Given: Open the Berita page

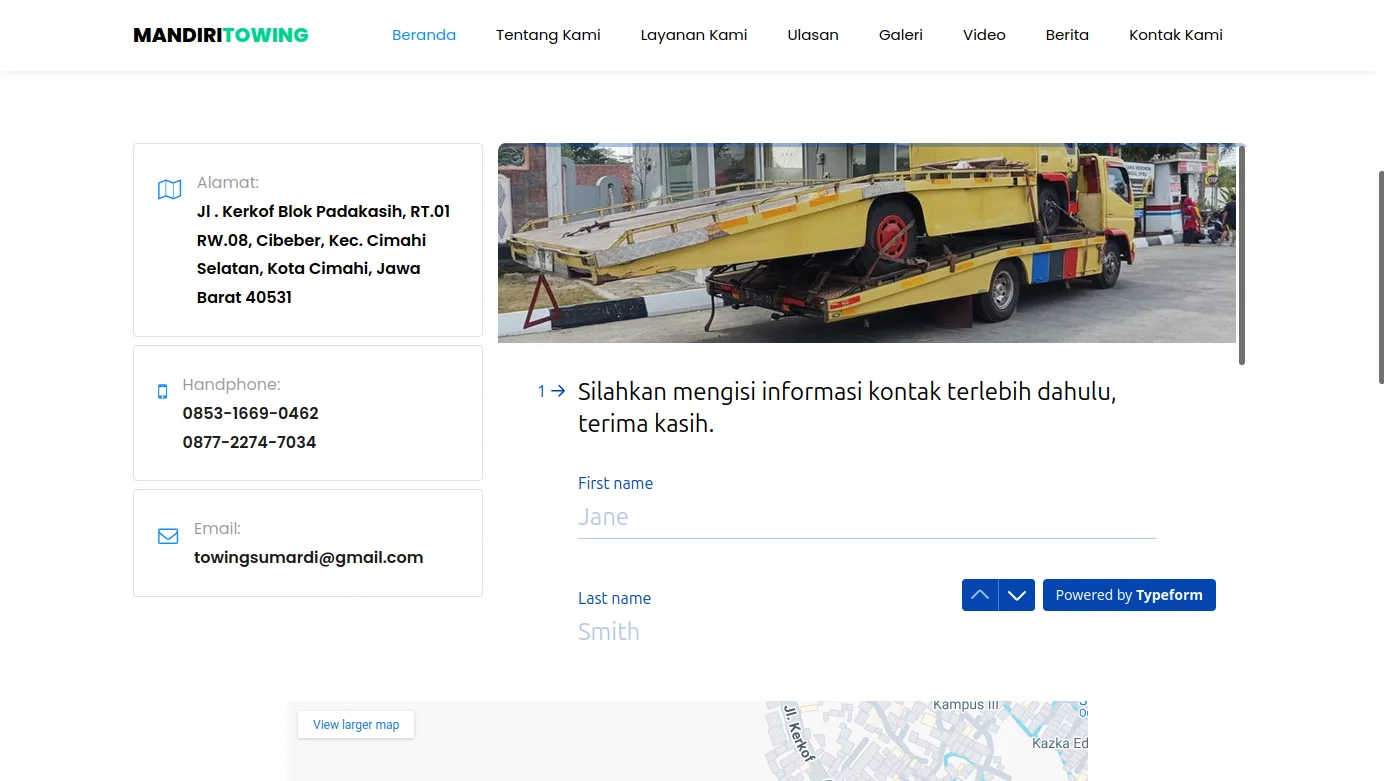Looking at the screenshot, I should click(x=1067, y=35).
